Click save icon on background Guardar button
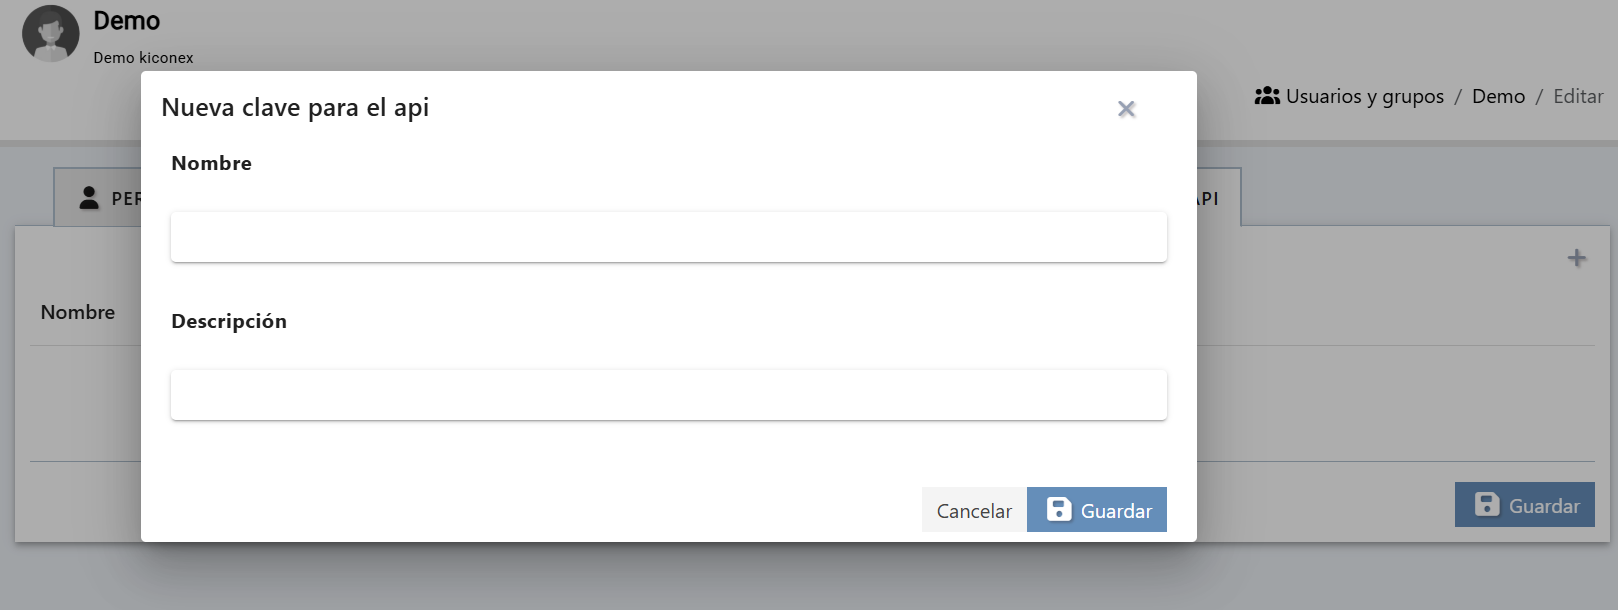 coord(1487,505)
